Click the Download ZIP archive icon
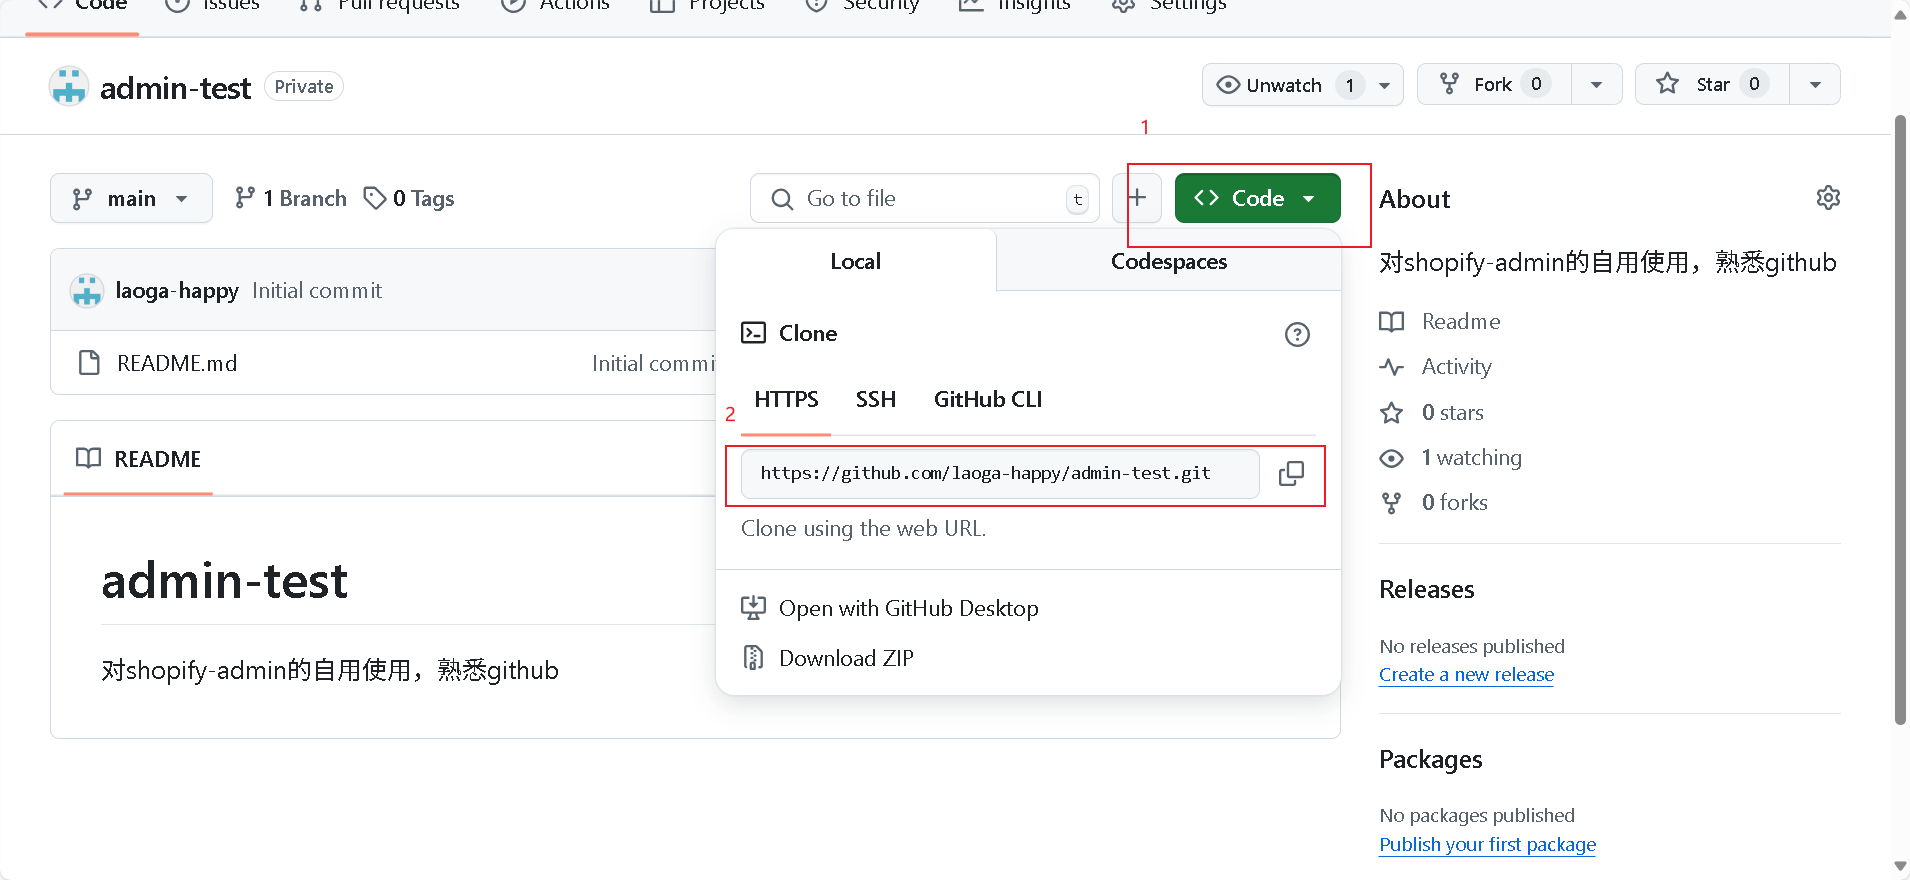 tap(753, 658)
